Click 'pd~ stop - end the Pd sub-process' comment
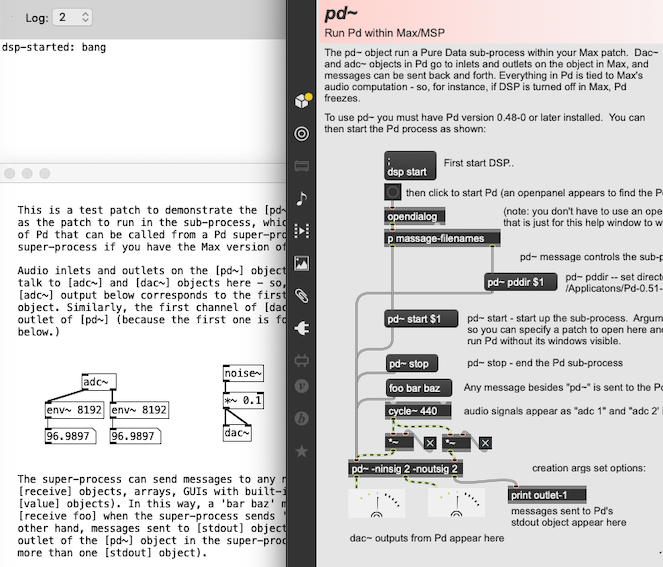 pyautogui.click(x=545, y=363)
